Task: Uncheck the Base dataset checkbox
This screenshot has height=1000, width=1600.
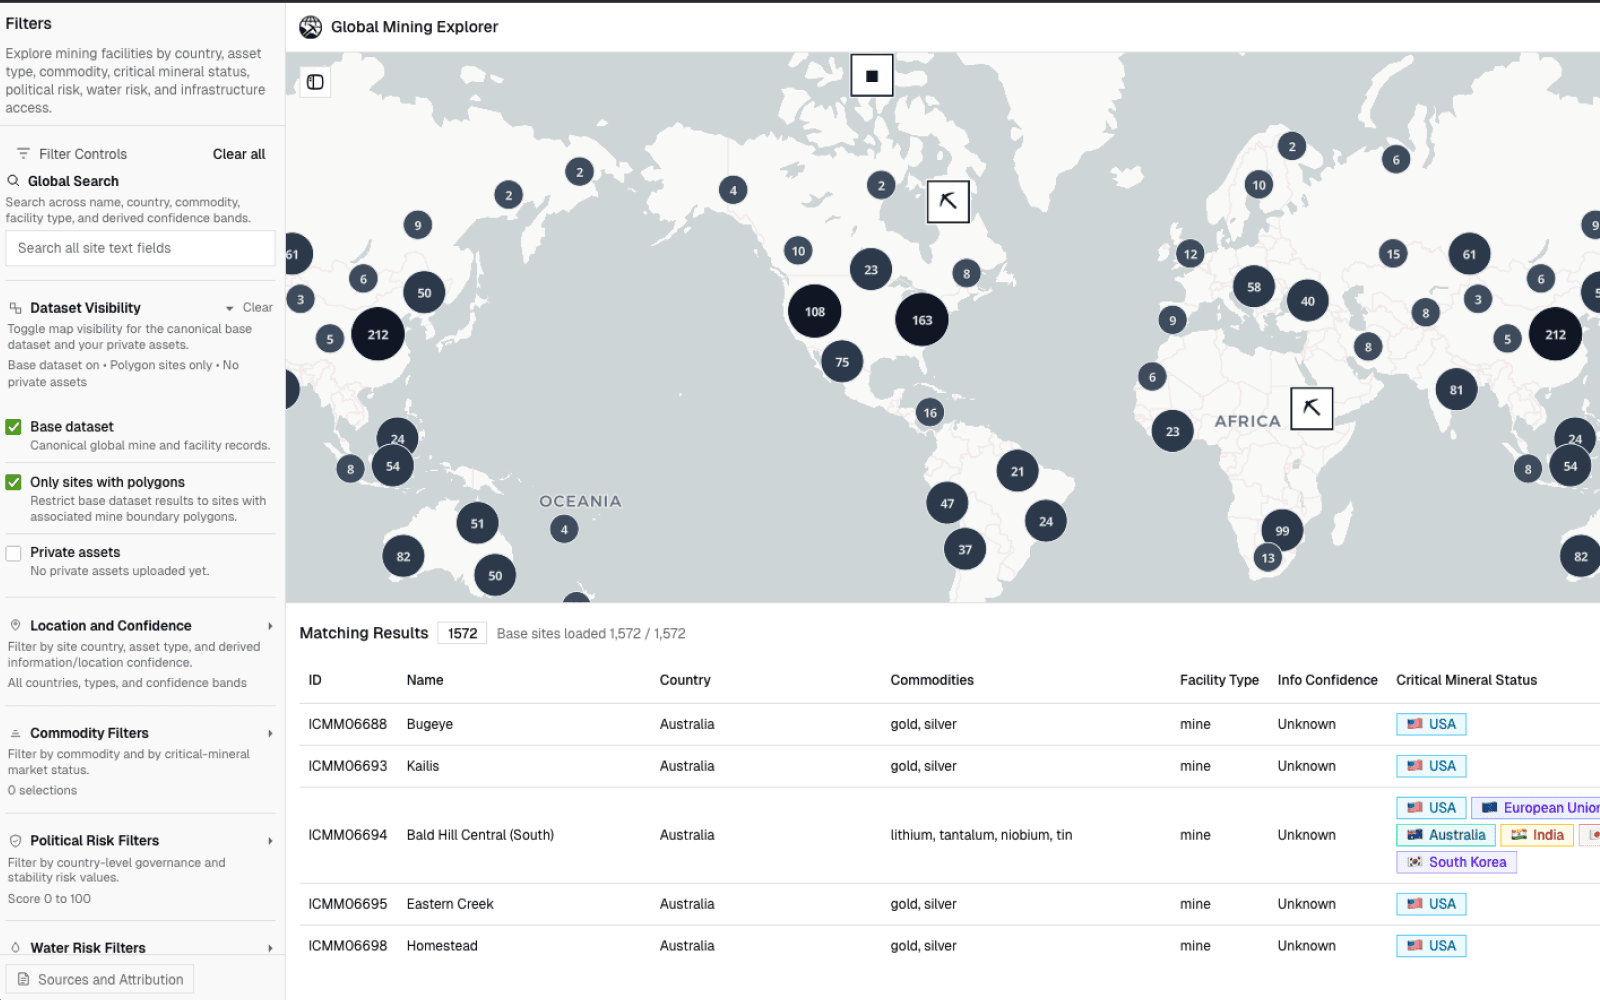Action: 14,427
